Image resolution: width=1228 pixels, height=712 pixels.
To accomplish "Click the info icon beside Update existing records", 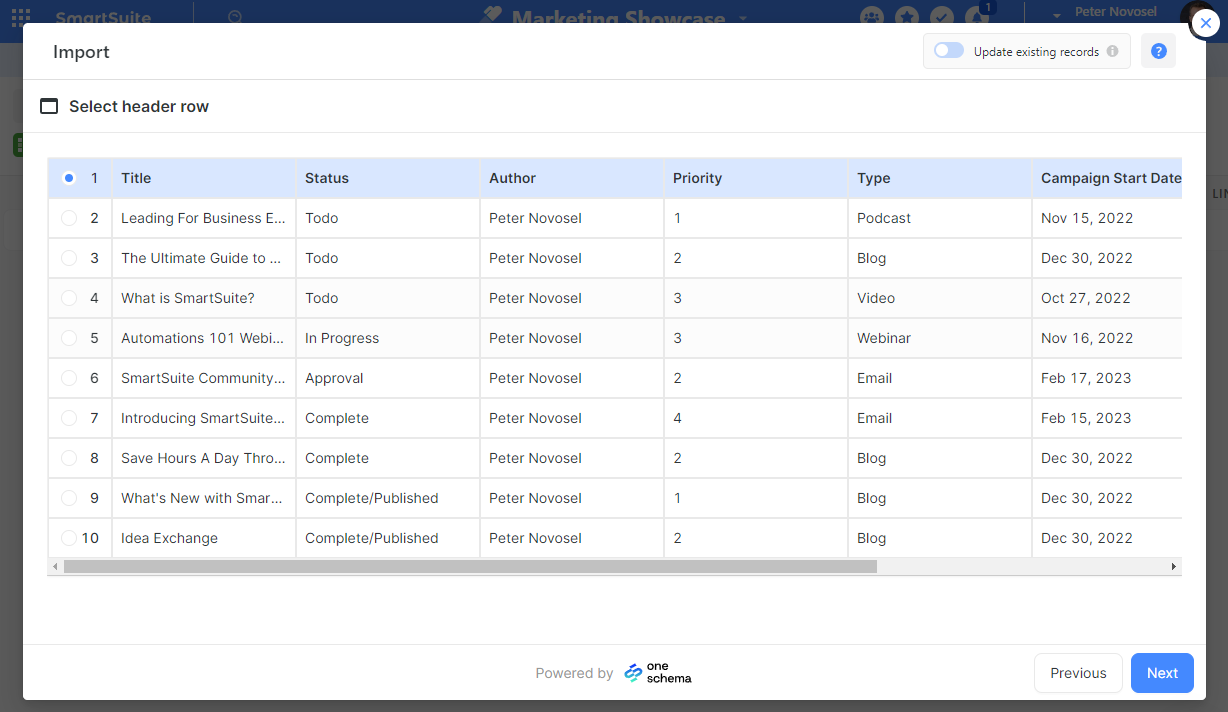I will 1112,52.
